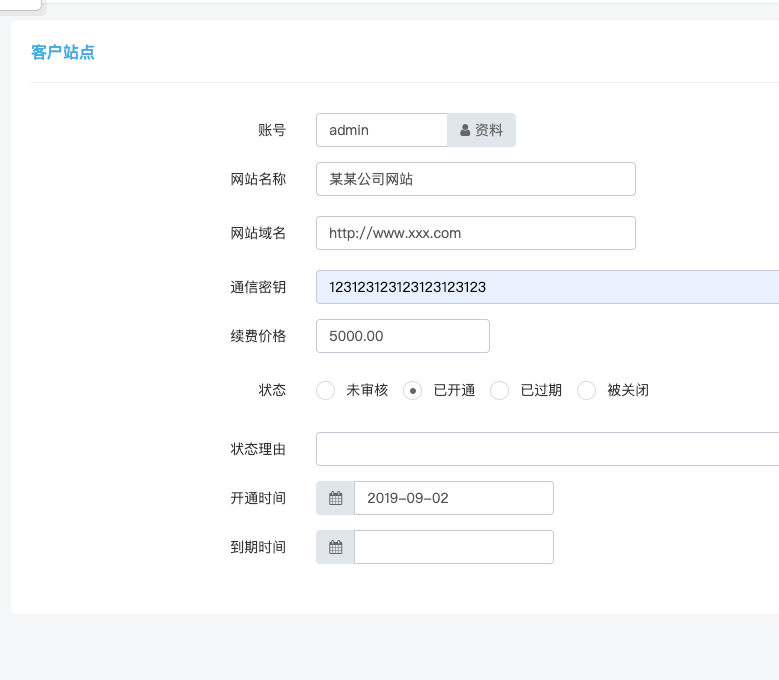Click the 账号 label
Image resolution: width=779 pixels, height=680 pixels.
pos(272,130)
